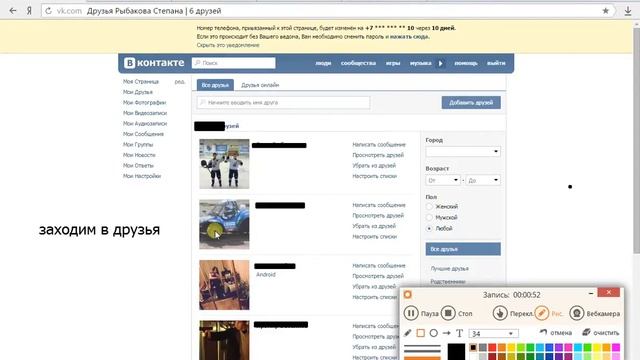
Task: Select the rectangle shape drawing tool
Action: click(420, 333)
